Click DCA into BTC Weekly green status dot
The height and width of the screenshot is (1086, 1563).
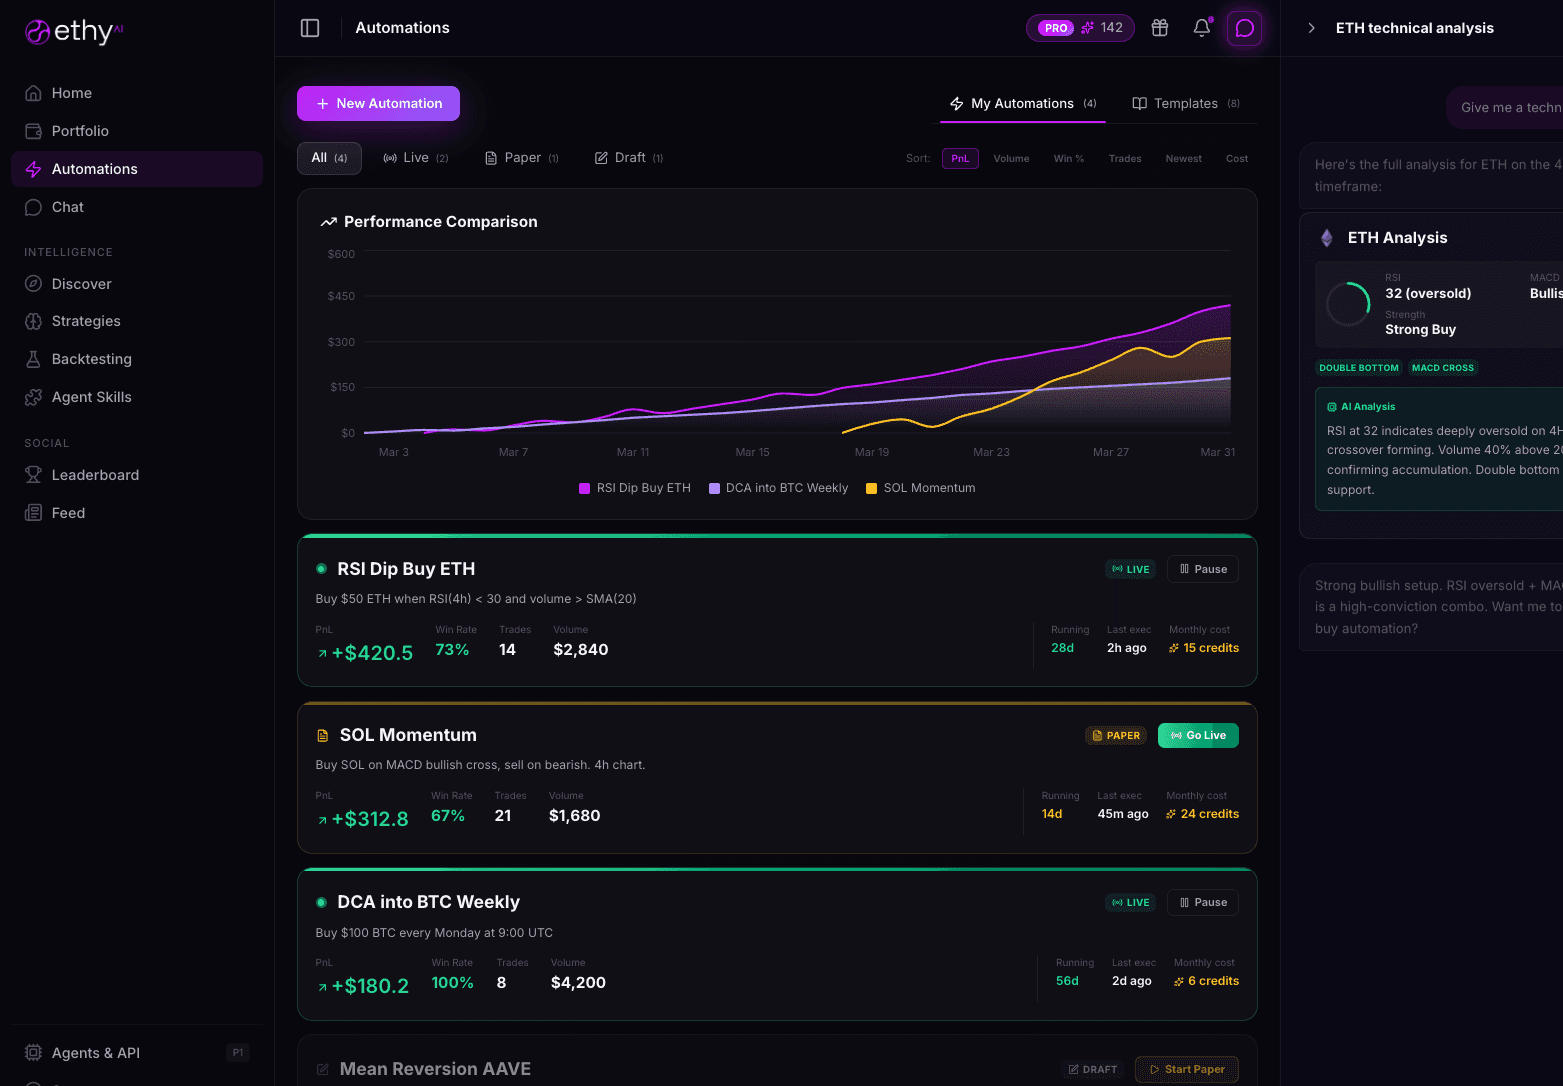tap(321, 902)
